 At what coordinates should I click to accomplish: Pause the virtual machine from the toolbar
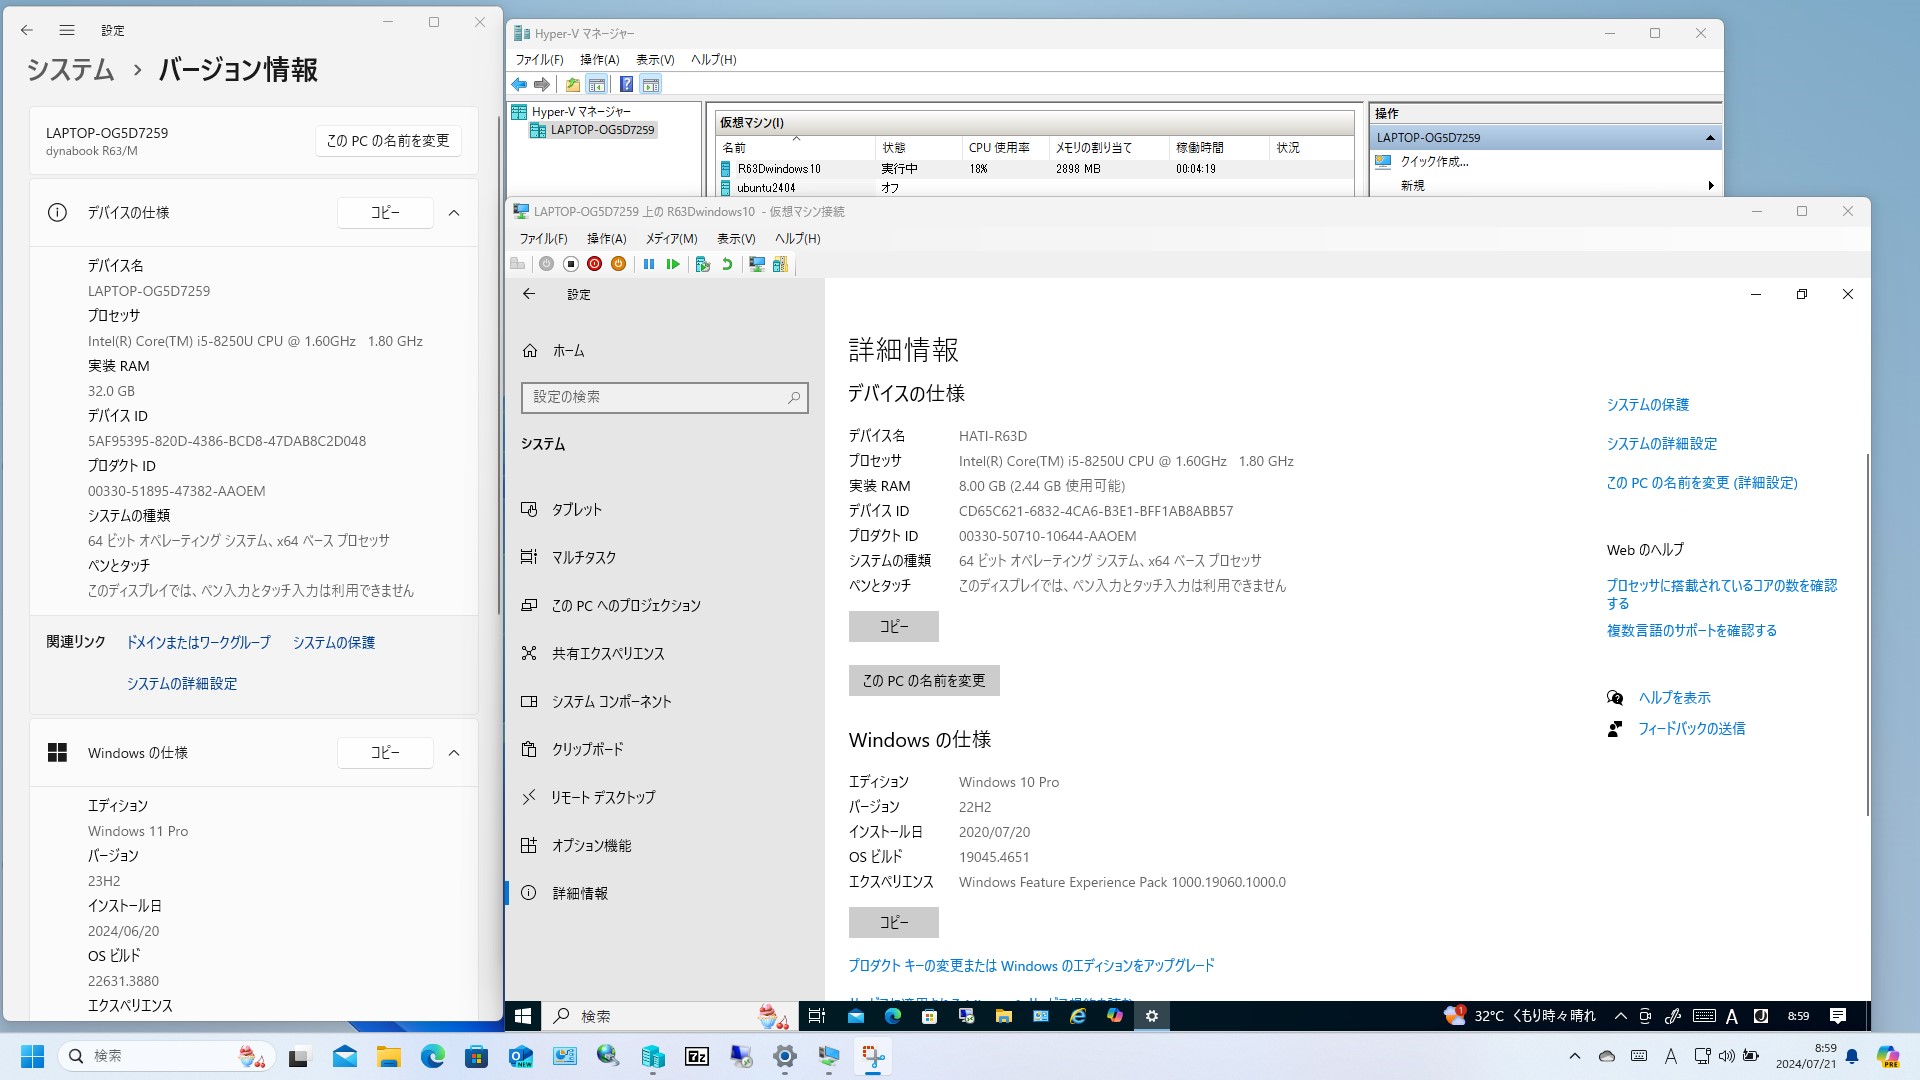[648, 264]
